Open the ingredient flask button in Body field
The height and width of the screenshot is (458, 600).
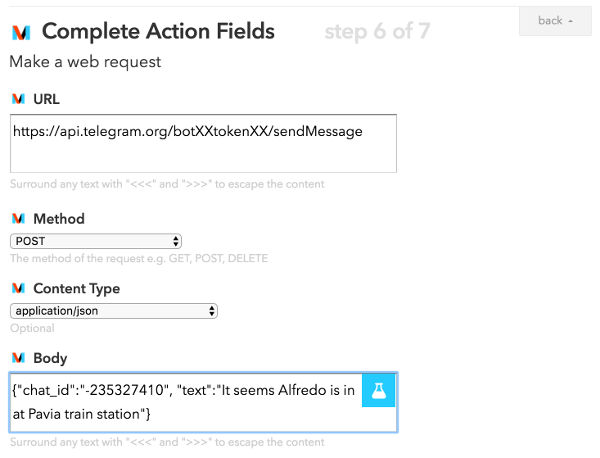pyautogui.click(x=378, y=390)
